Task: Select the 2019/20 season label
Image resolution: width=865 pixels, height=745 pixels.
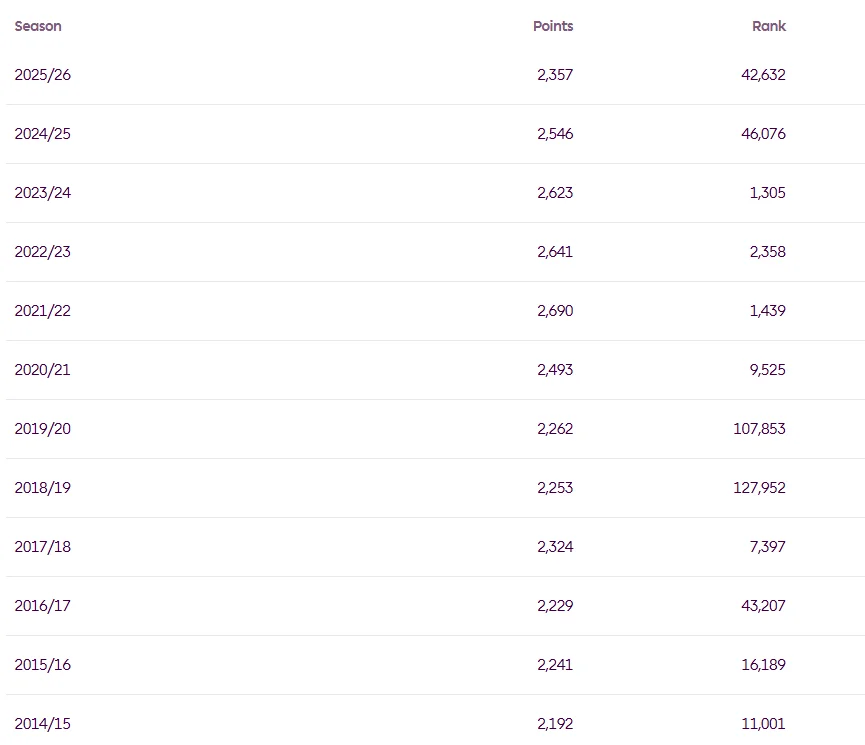Action: pos(42,429)
